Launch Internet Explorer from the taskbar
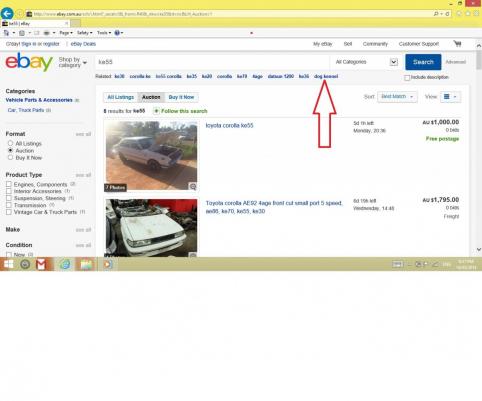 tap(65, 264)
